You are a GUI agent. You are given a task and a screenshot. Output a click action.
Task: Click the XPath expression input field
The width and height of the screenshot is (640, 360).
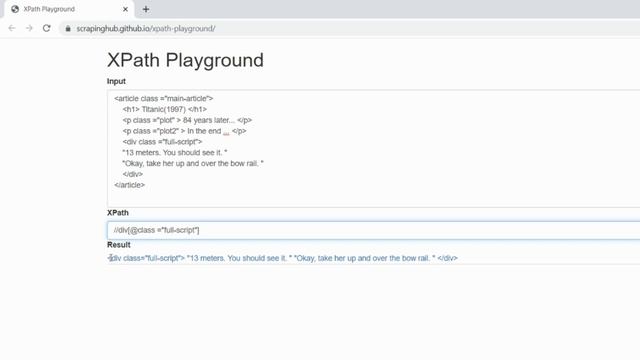click(373, 230)
